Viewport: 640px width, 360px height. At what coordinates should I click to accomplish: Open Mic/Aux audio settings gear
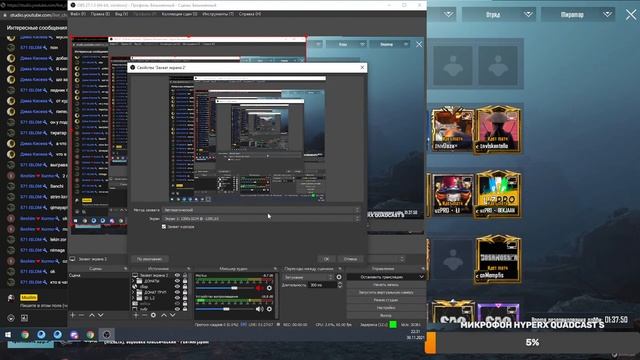pos(269,288)
